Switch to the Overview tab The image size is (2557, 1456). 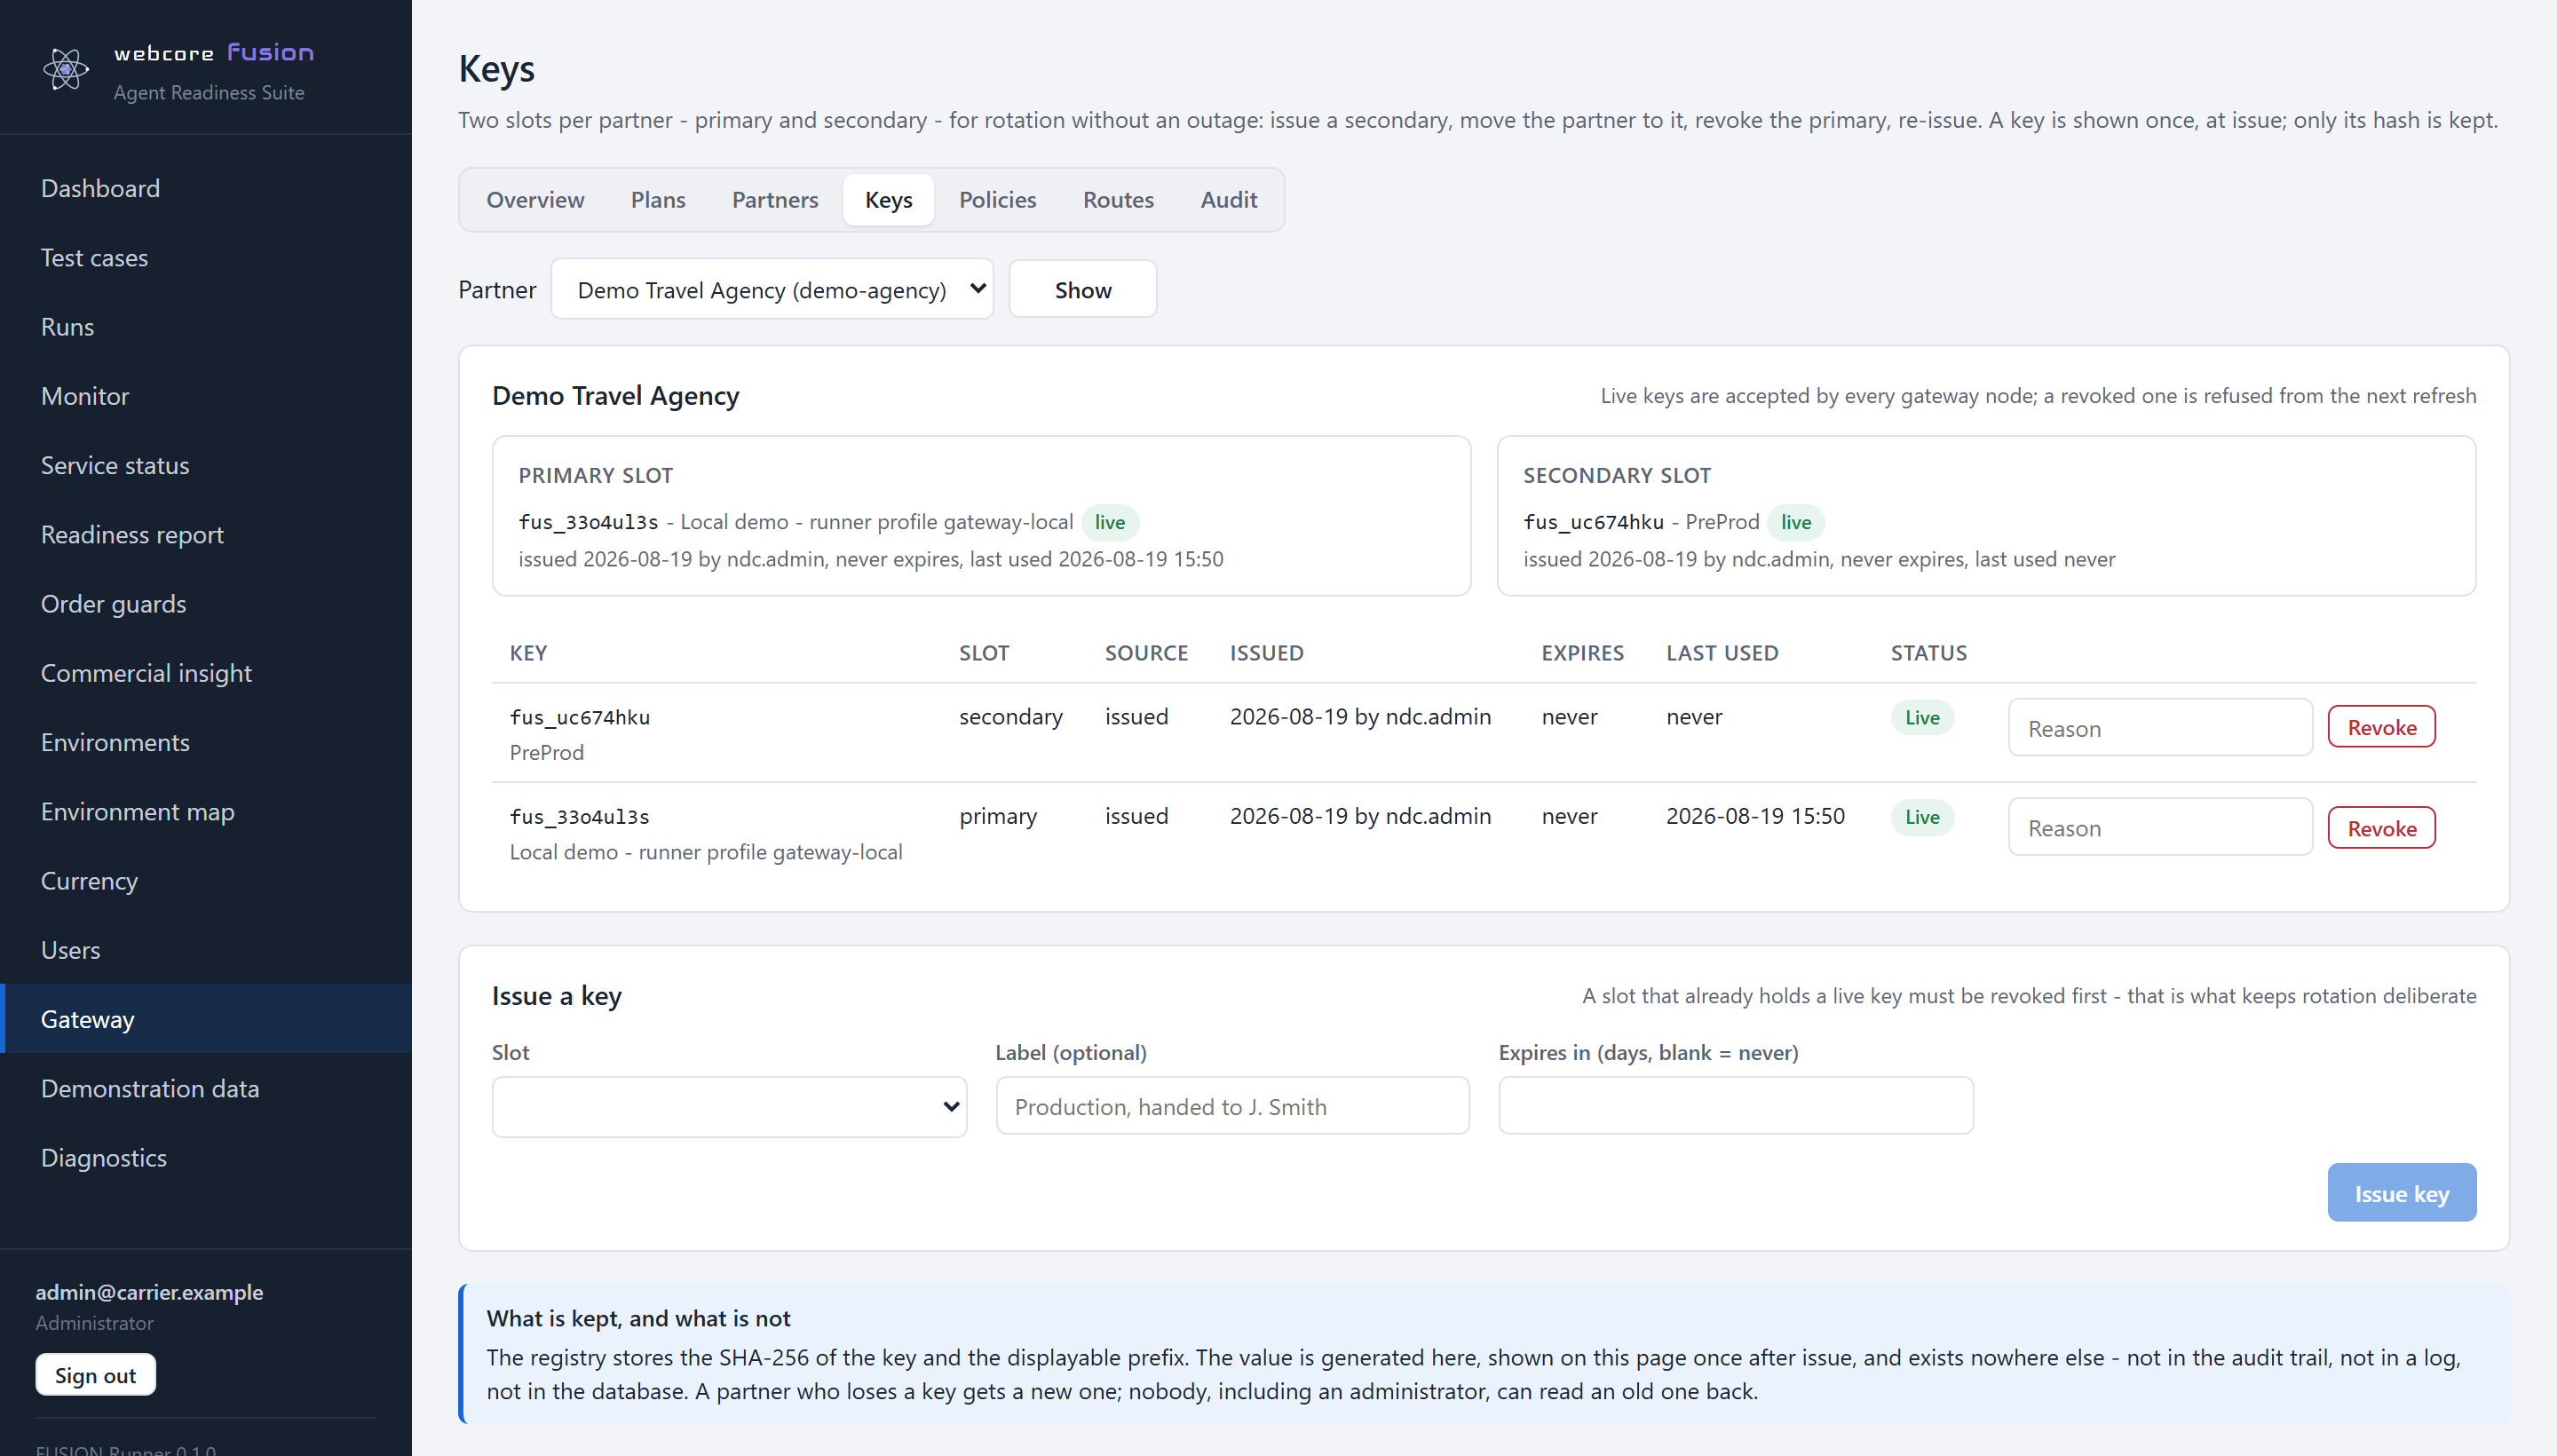click(535, 200)
